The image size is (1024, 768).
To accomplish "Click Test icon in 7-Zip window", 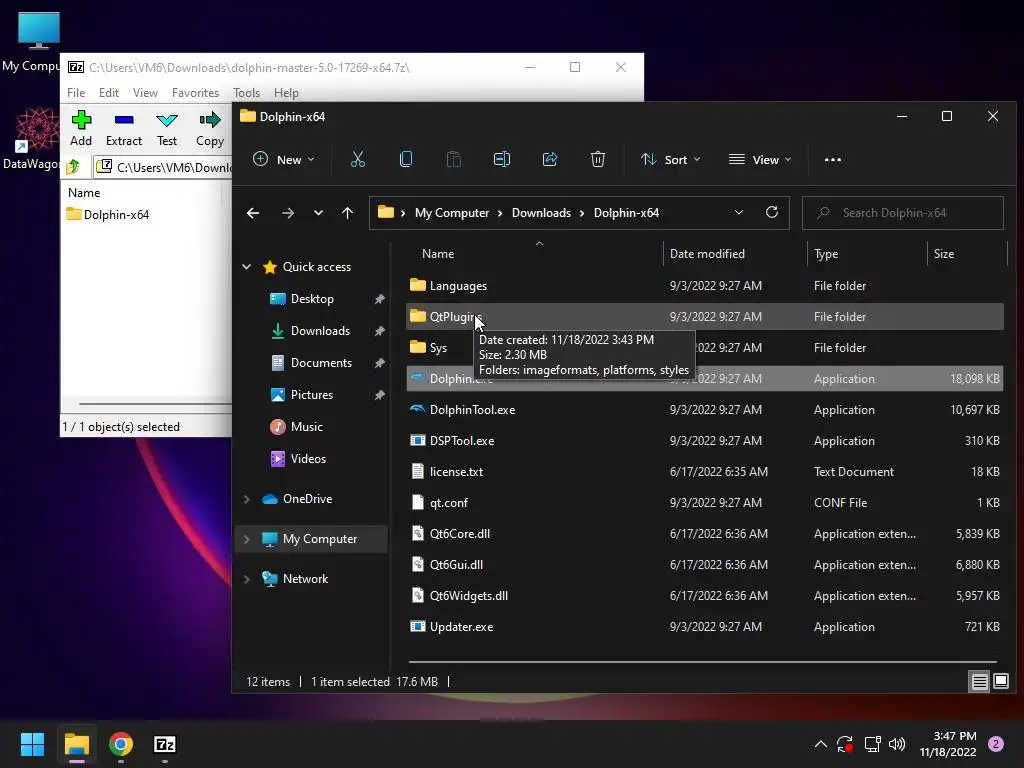I will (167, 128).
